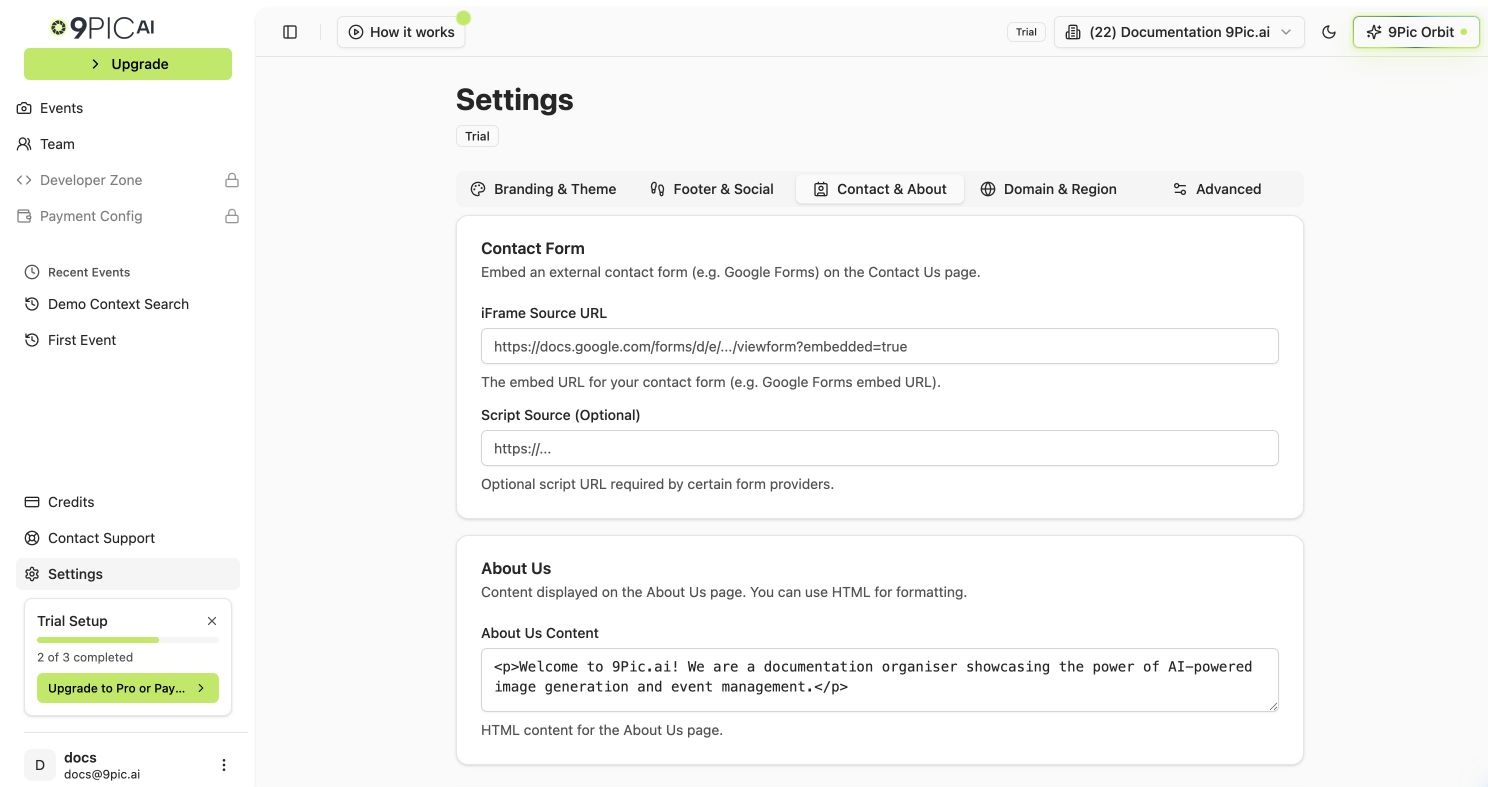Click the lock icon beside Payment Config
This screenshot has height=787, width=1488.
pos(232,216)
